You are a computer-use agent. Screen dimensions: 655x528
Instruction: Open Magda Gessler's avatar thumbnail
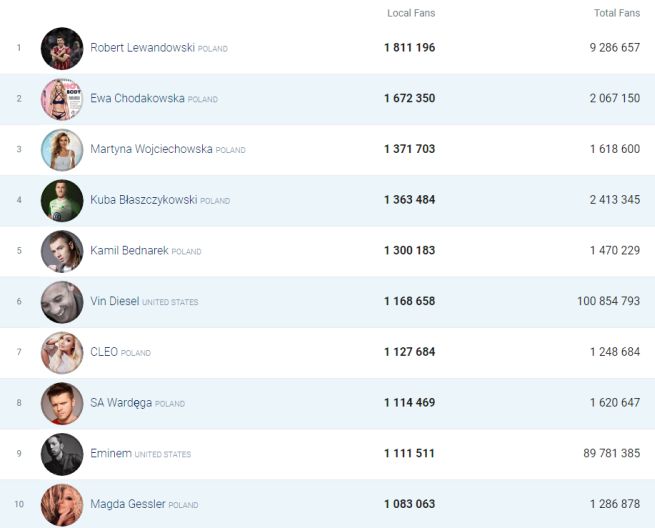62,504
